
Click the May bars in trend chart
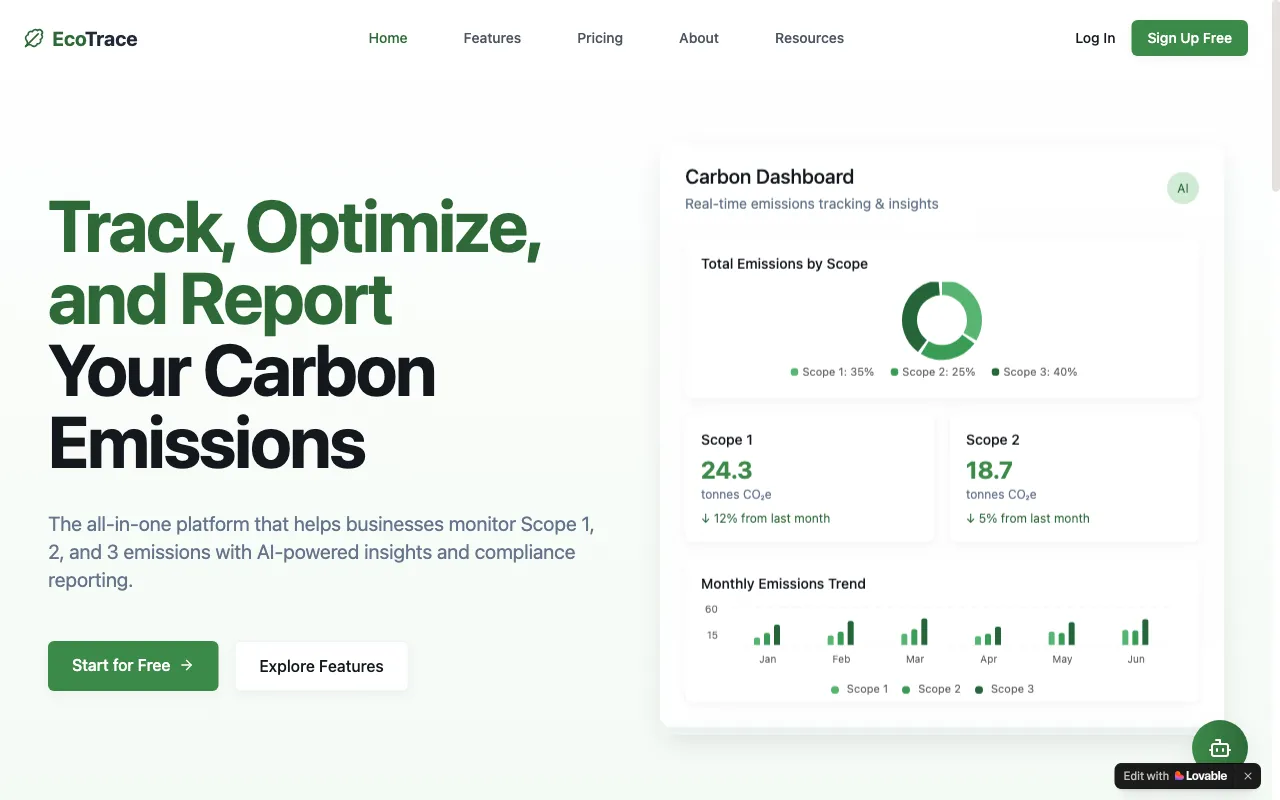[x=1062, y=634]
